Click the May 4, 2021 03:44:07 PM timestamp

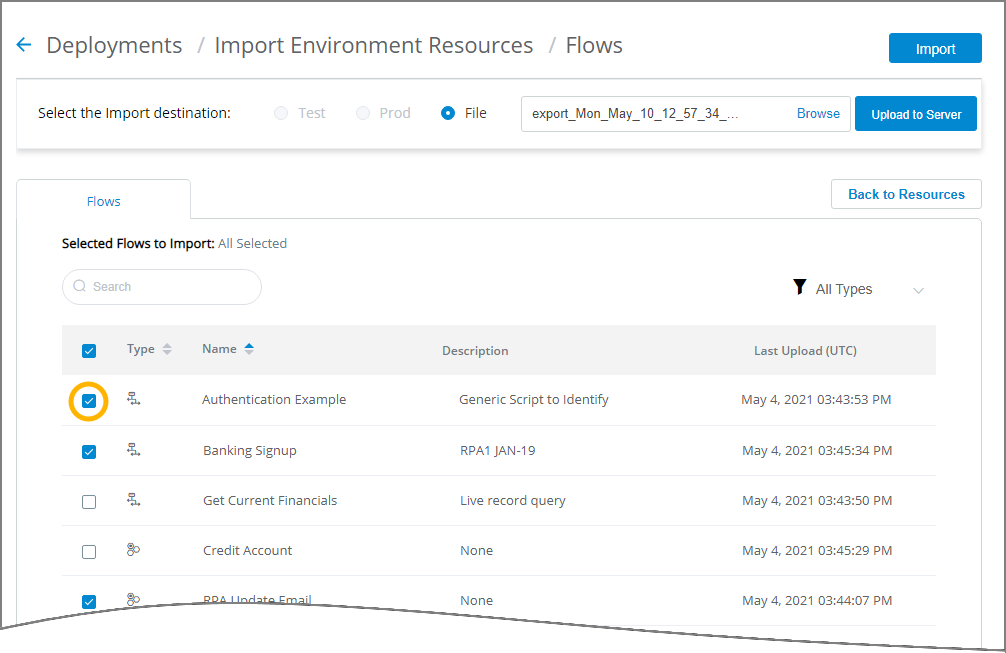(x=817, y=600)
